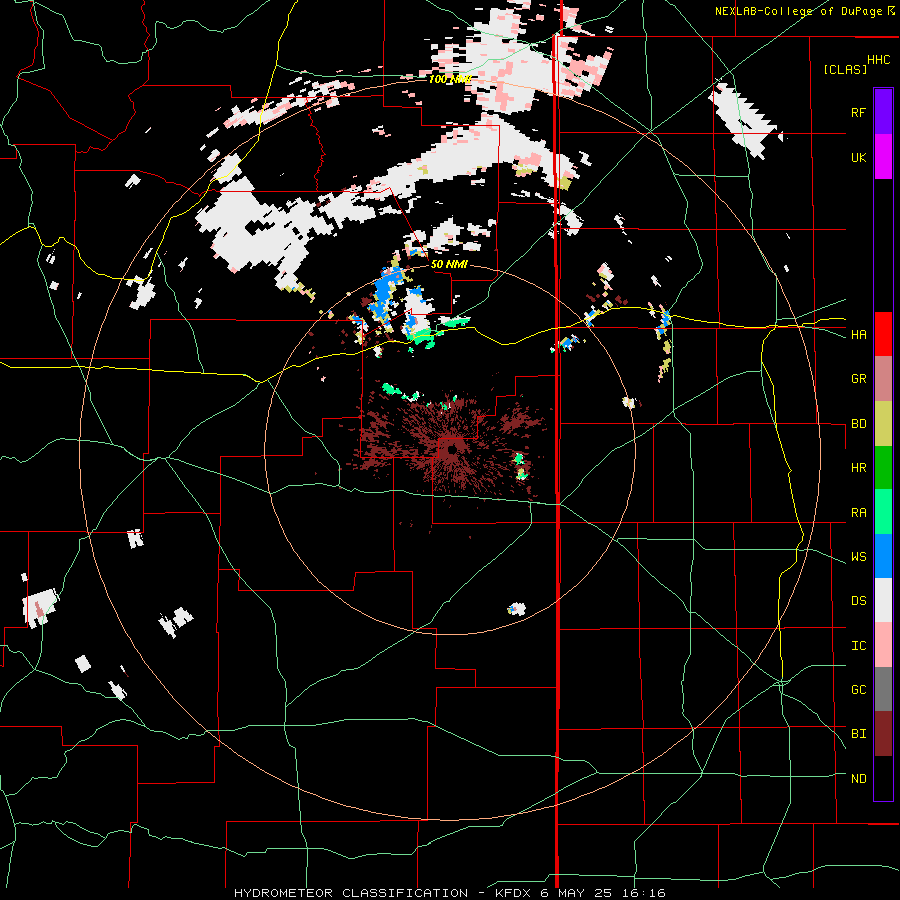Select the GR graupel legend color swatch
Screen dimensions: 900x900
tap(883, 379)
